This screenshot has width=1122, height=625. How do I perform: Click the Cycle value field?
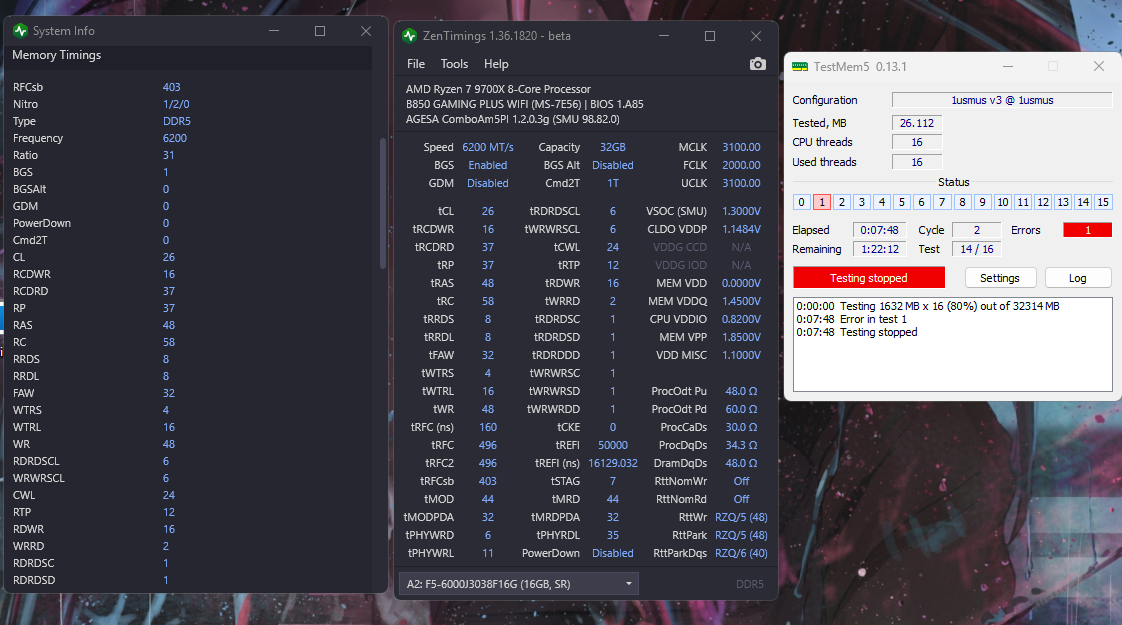[x=977, y=230]
